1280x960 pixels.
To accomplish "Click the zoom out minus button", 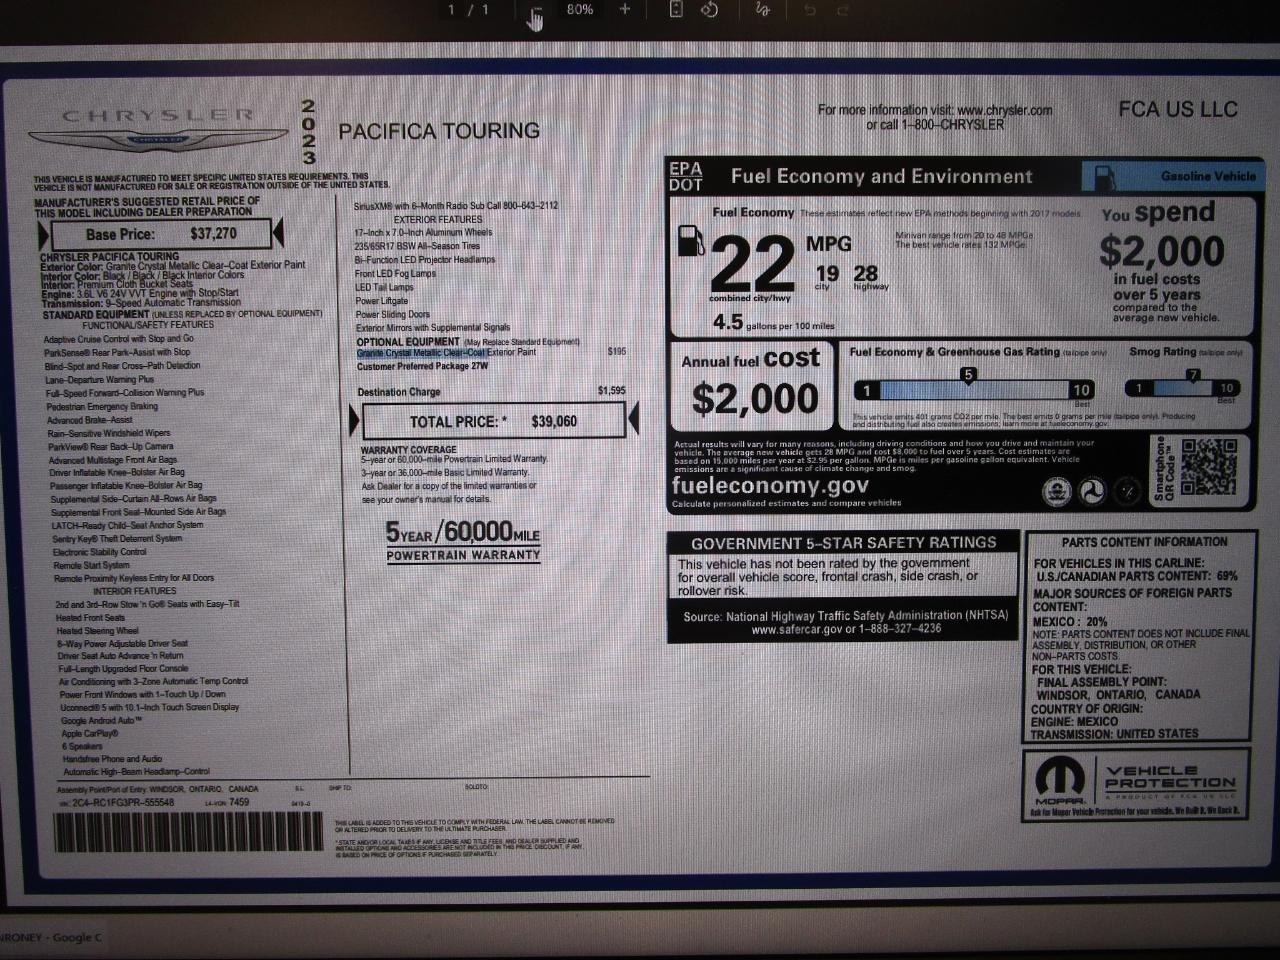I will click(x=536, y=10).
